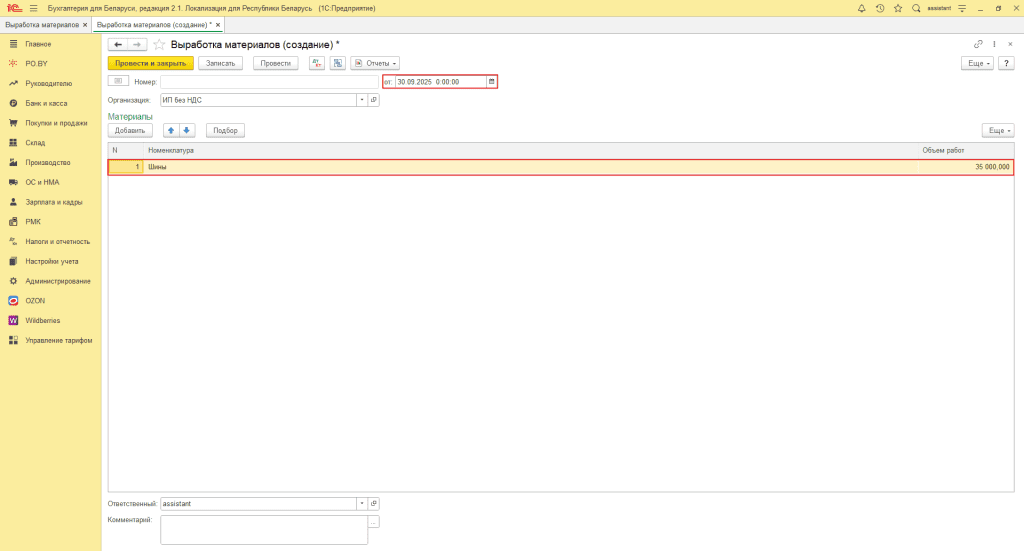Open the OZON section
The image size is (1024, 551).
coord(35,301)
